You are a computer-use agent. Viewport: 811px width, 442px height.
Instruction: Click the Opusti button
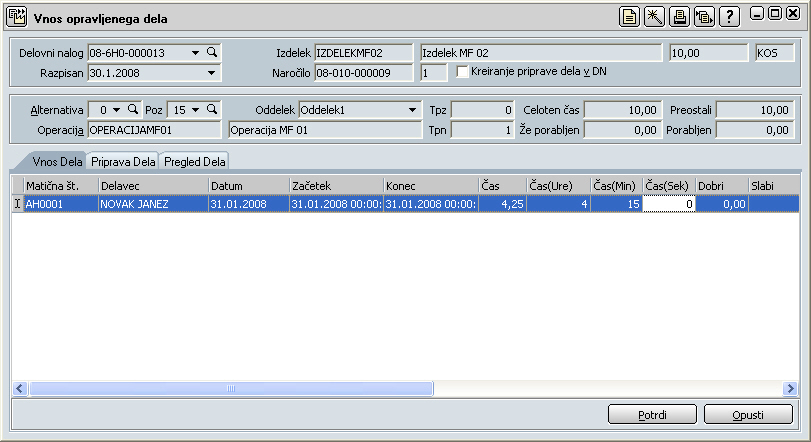(748, 414)
